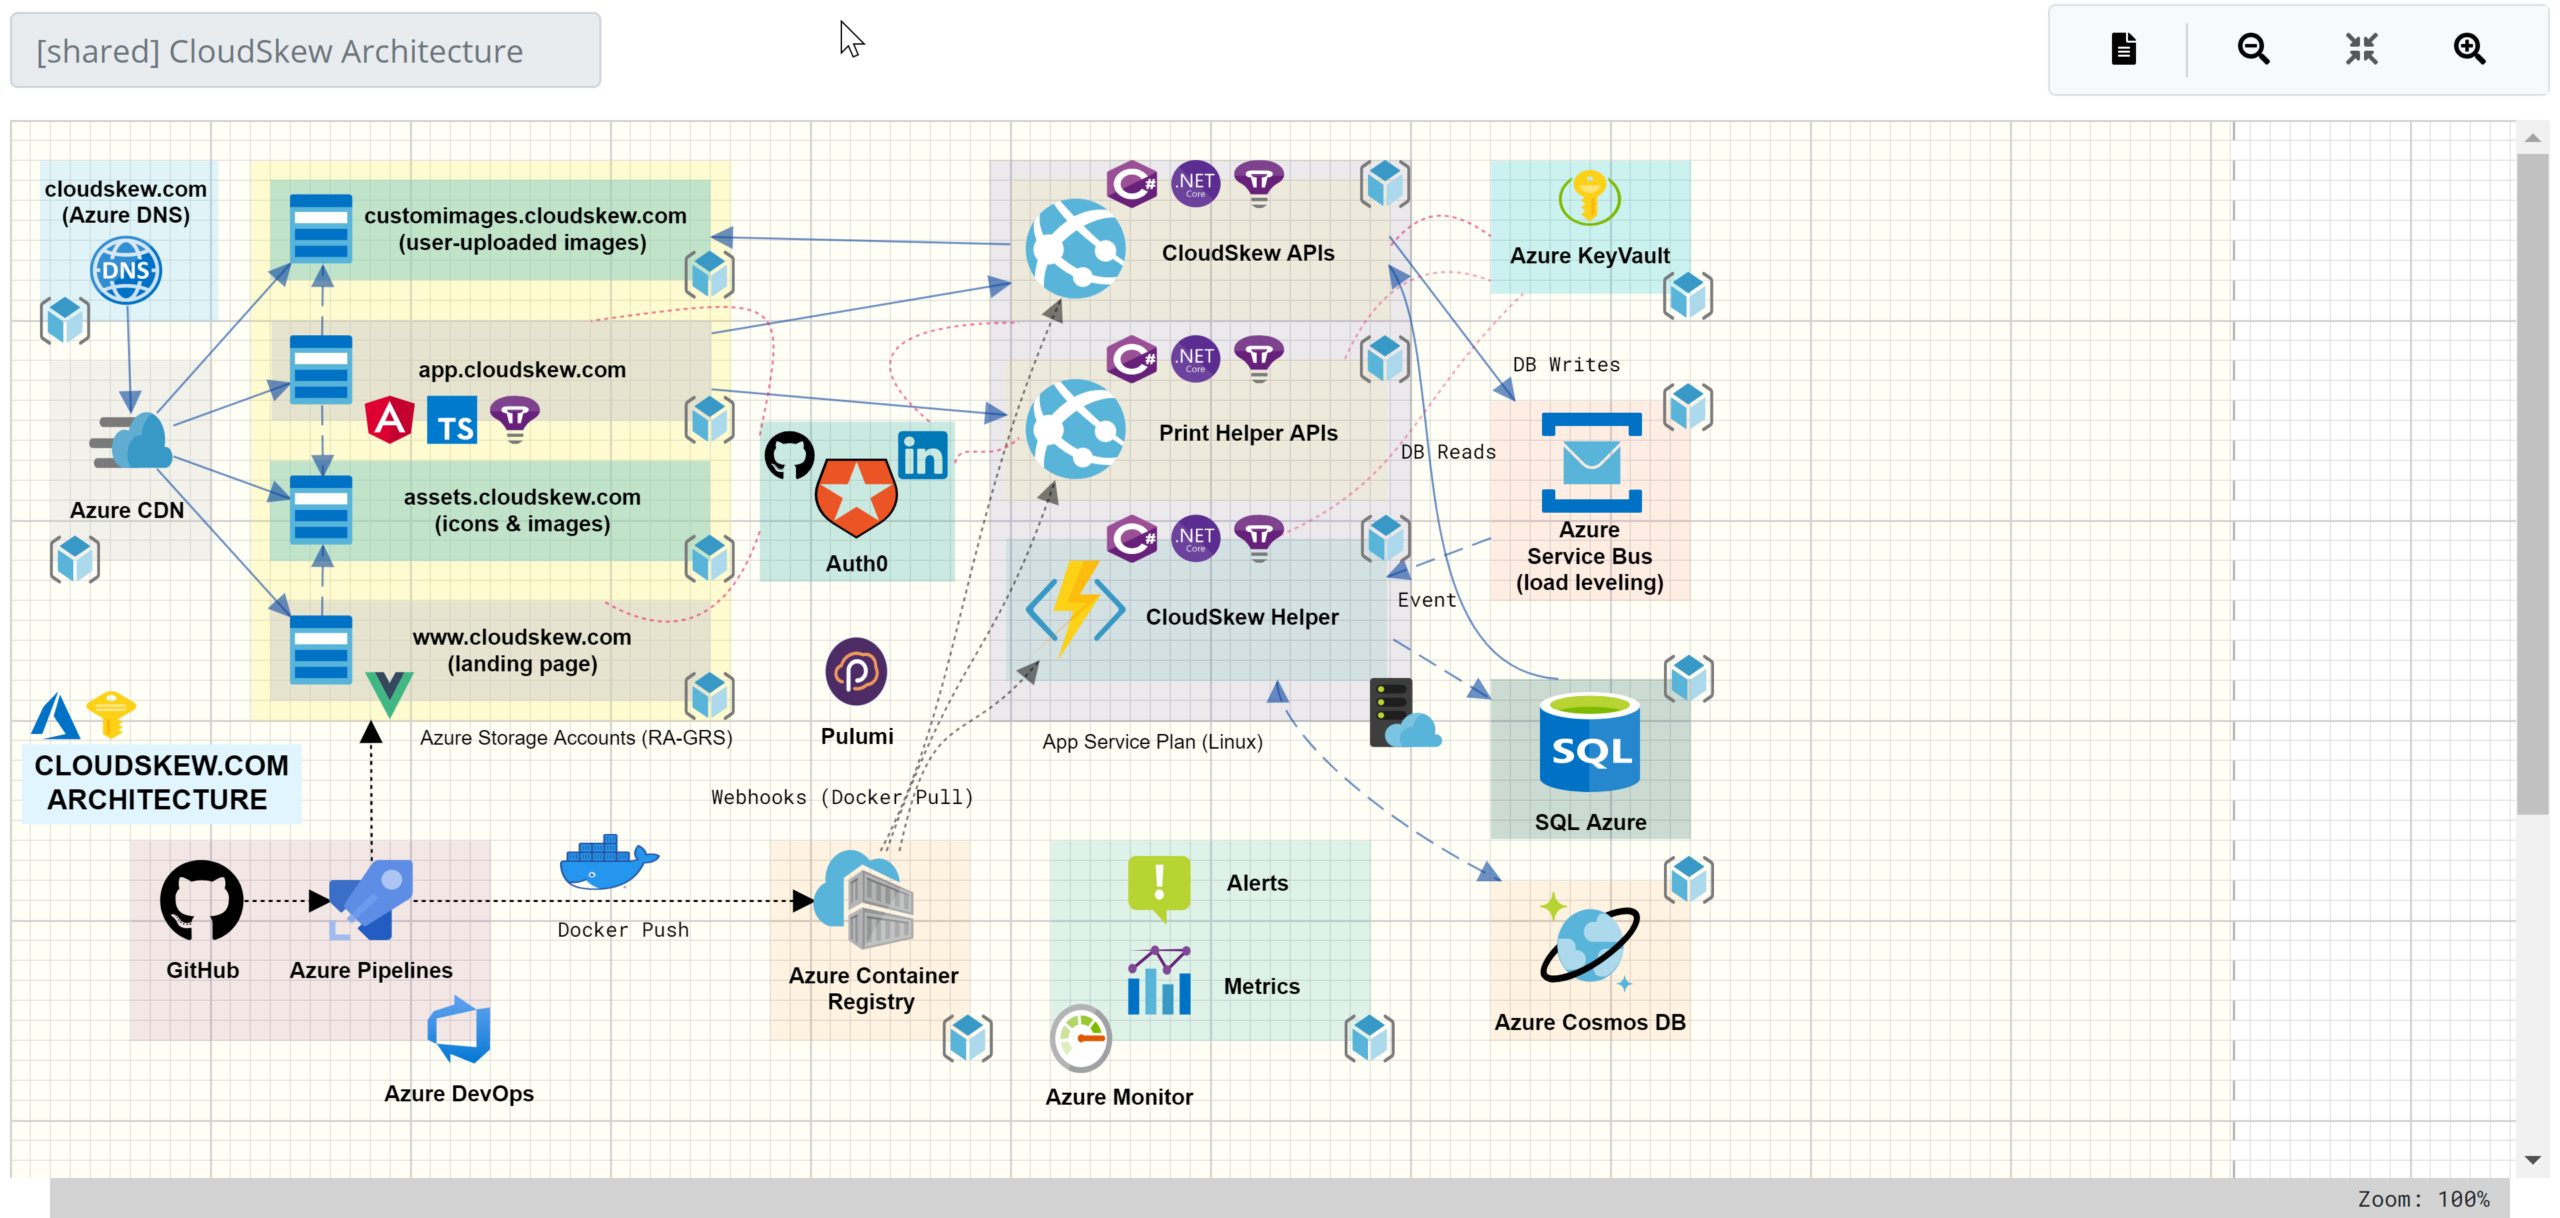The image size is (2560, 1218).
Task: Select the TypeScript TS icon
Action: coord(452,420)
